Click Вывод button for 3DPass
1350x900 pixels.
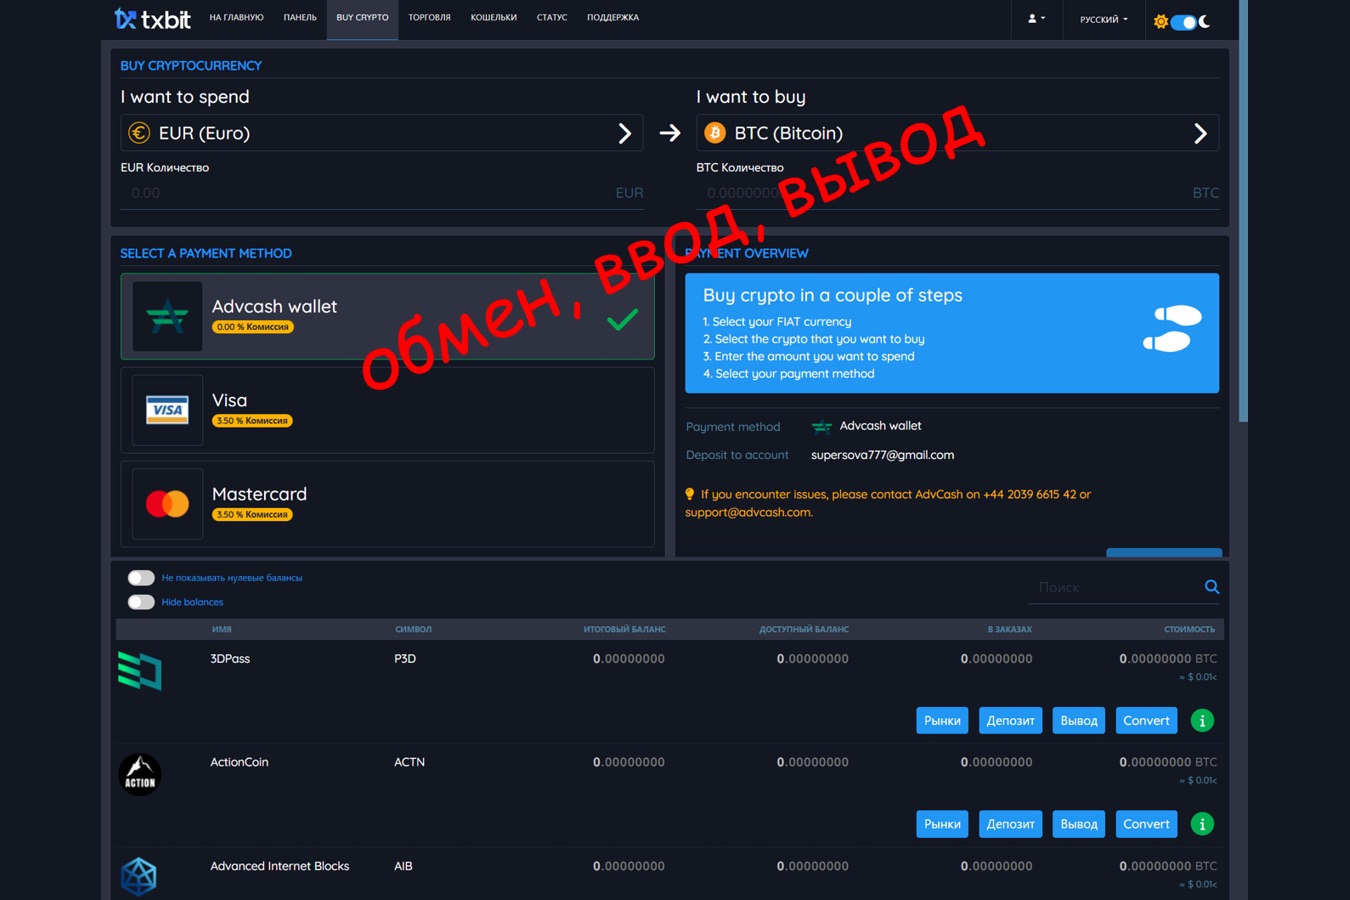click(1079, 721)
